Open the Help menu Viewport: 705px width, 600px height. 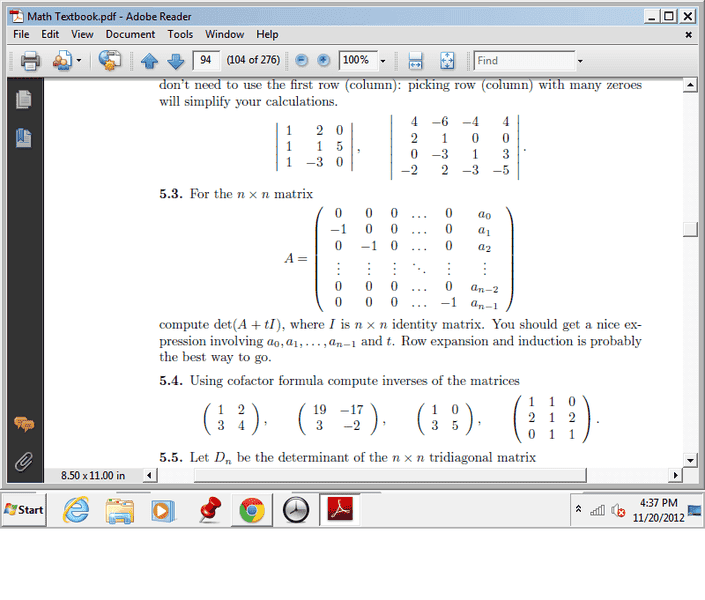tap(267, 34)
